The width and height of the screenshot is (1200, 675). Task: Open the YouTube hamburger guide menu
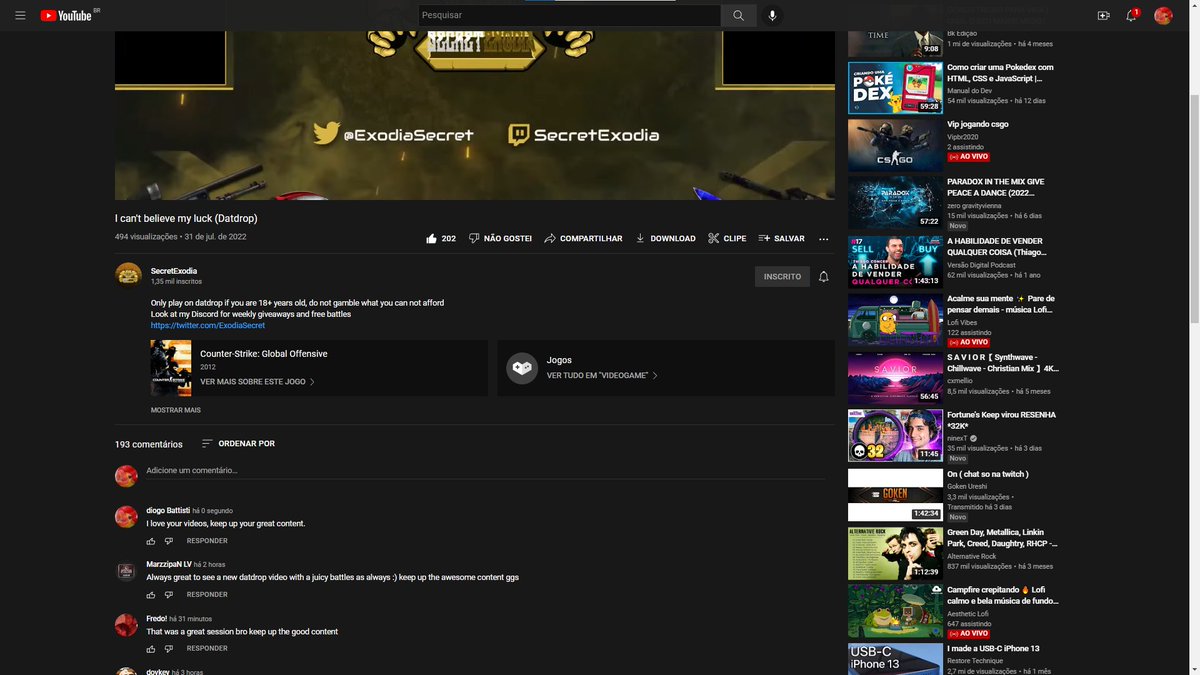(x=20, y=15)
